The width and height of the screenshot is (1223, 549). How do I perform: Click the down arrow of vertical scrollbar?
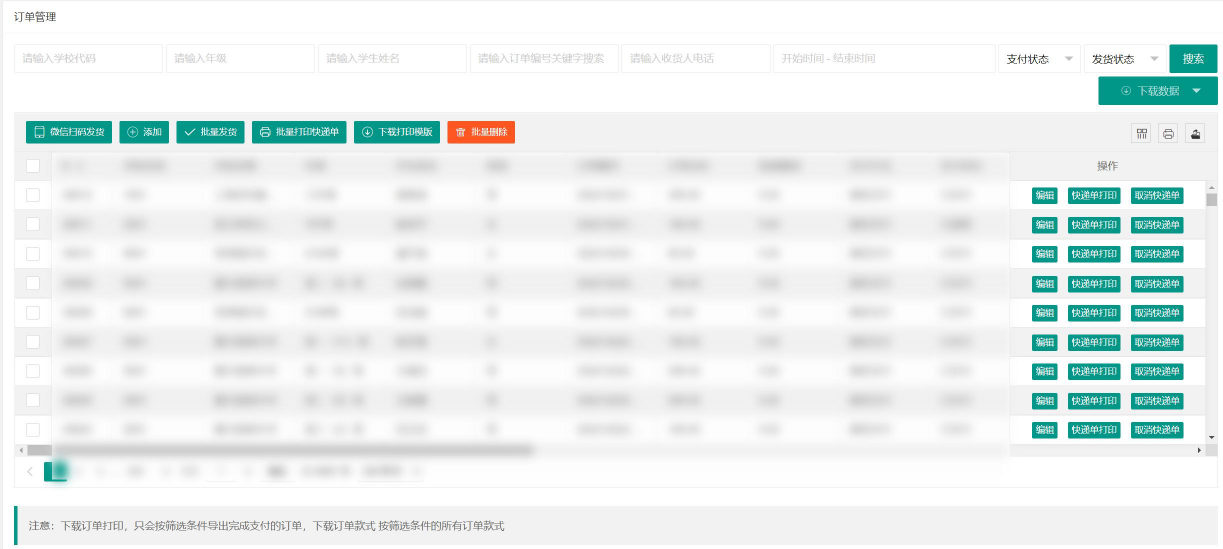coord(1211,437)
